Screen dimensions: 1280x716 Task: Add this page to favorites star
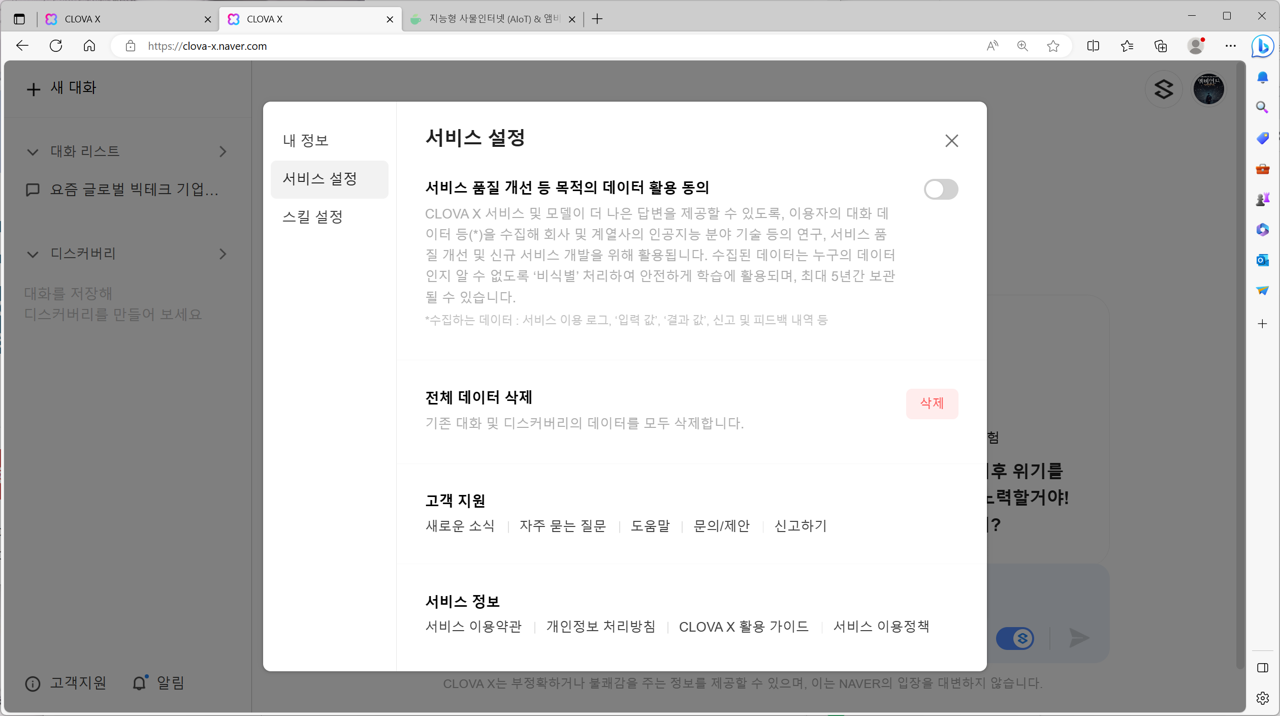click(x=1053, y=46)
